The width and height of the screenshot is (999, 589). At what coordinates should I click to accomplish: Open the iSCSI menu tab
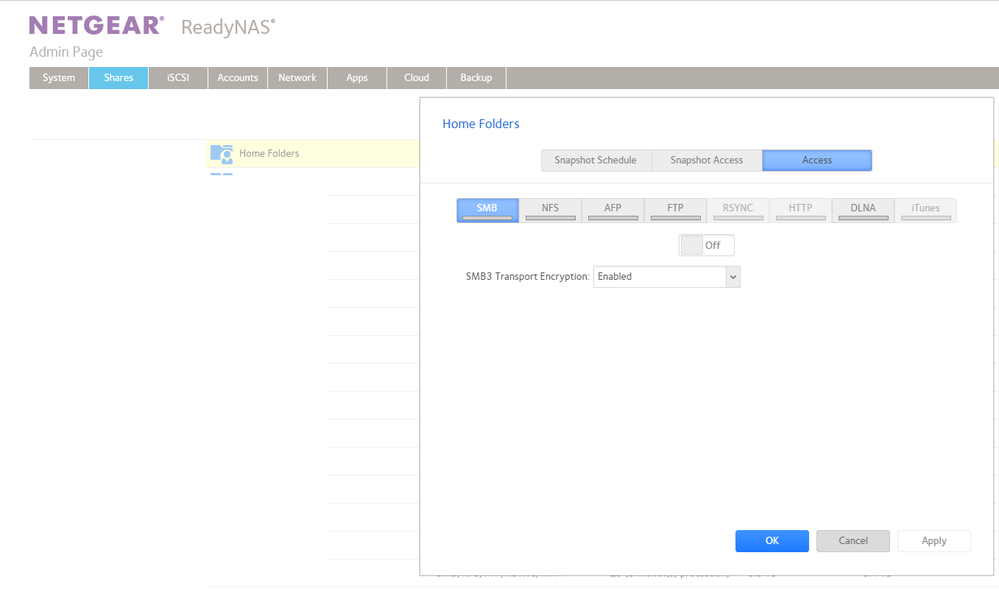(x=178, y=78)
